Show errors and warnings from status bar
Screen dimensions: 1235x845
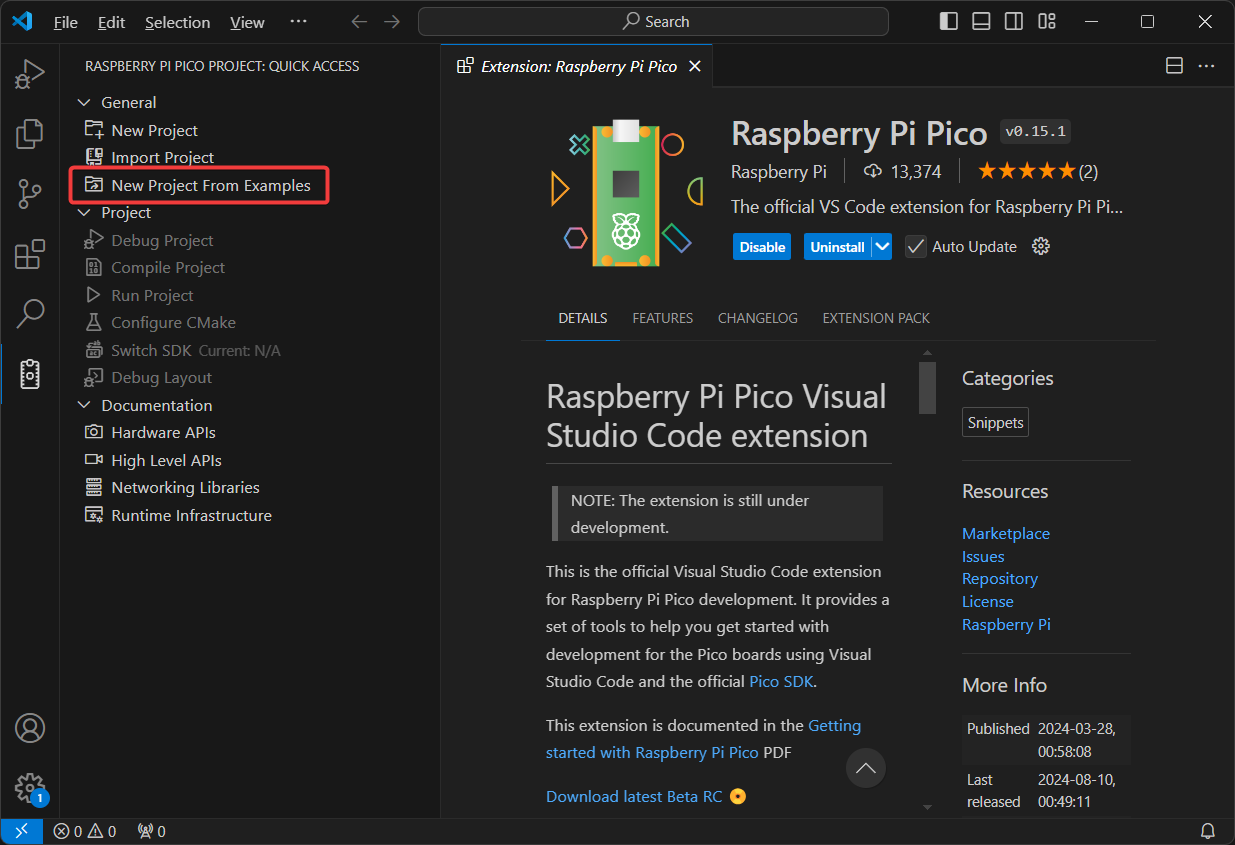pos(85,831)
